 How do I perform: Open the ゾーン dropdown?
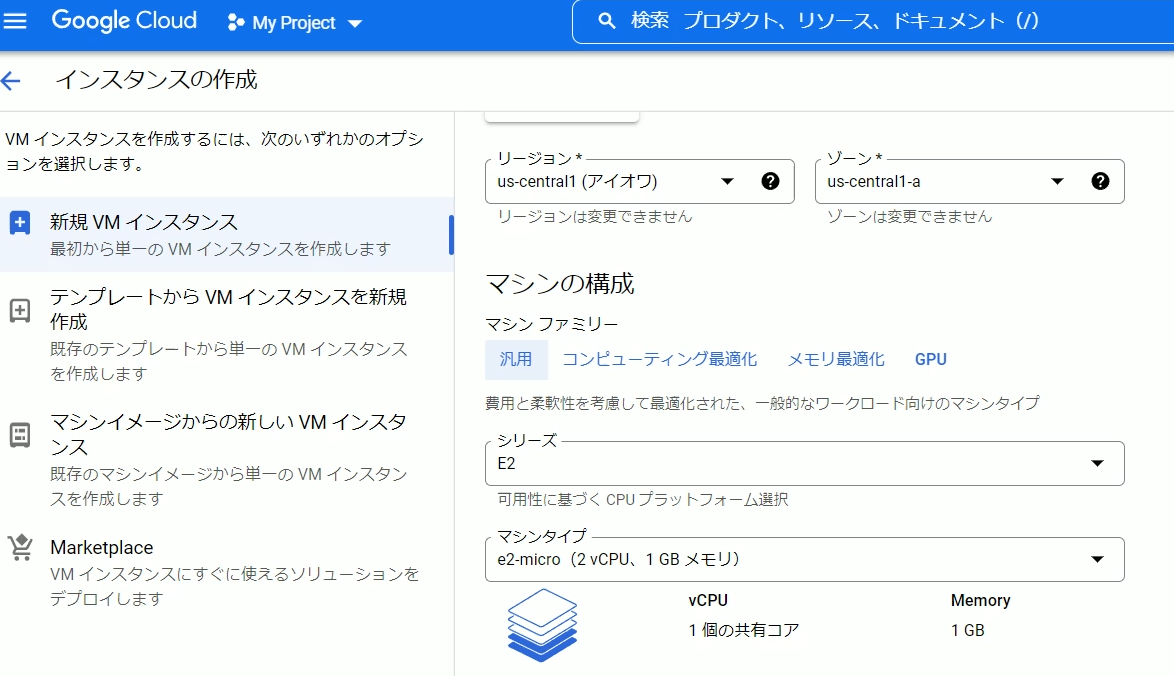pos(1057,181)
